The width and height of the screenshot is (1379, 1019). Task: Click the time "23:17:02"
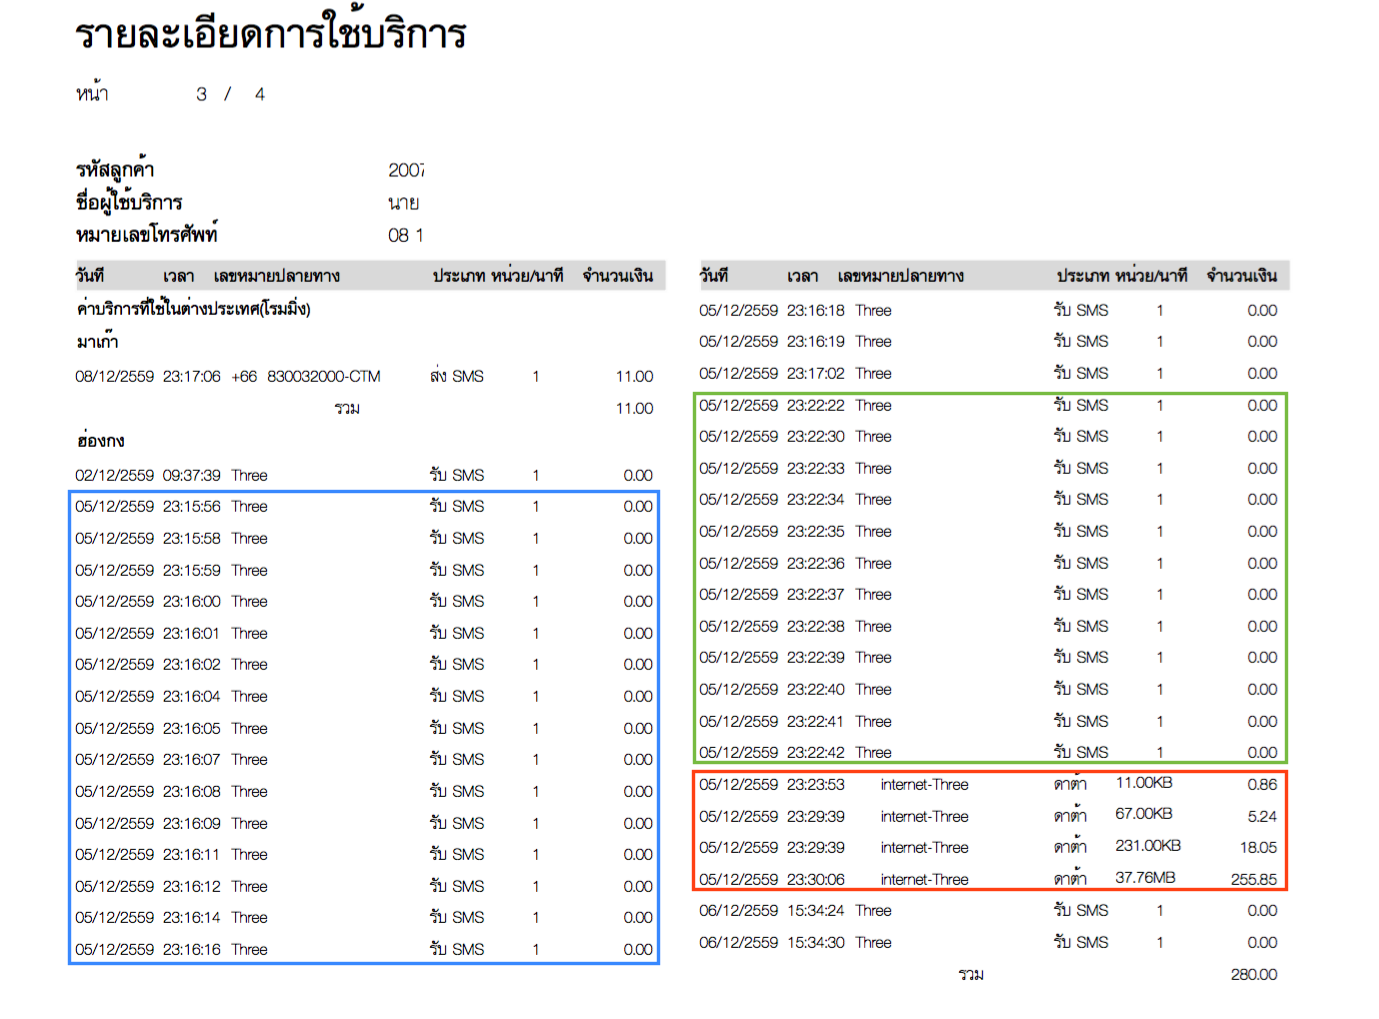click(816, 374)
